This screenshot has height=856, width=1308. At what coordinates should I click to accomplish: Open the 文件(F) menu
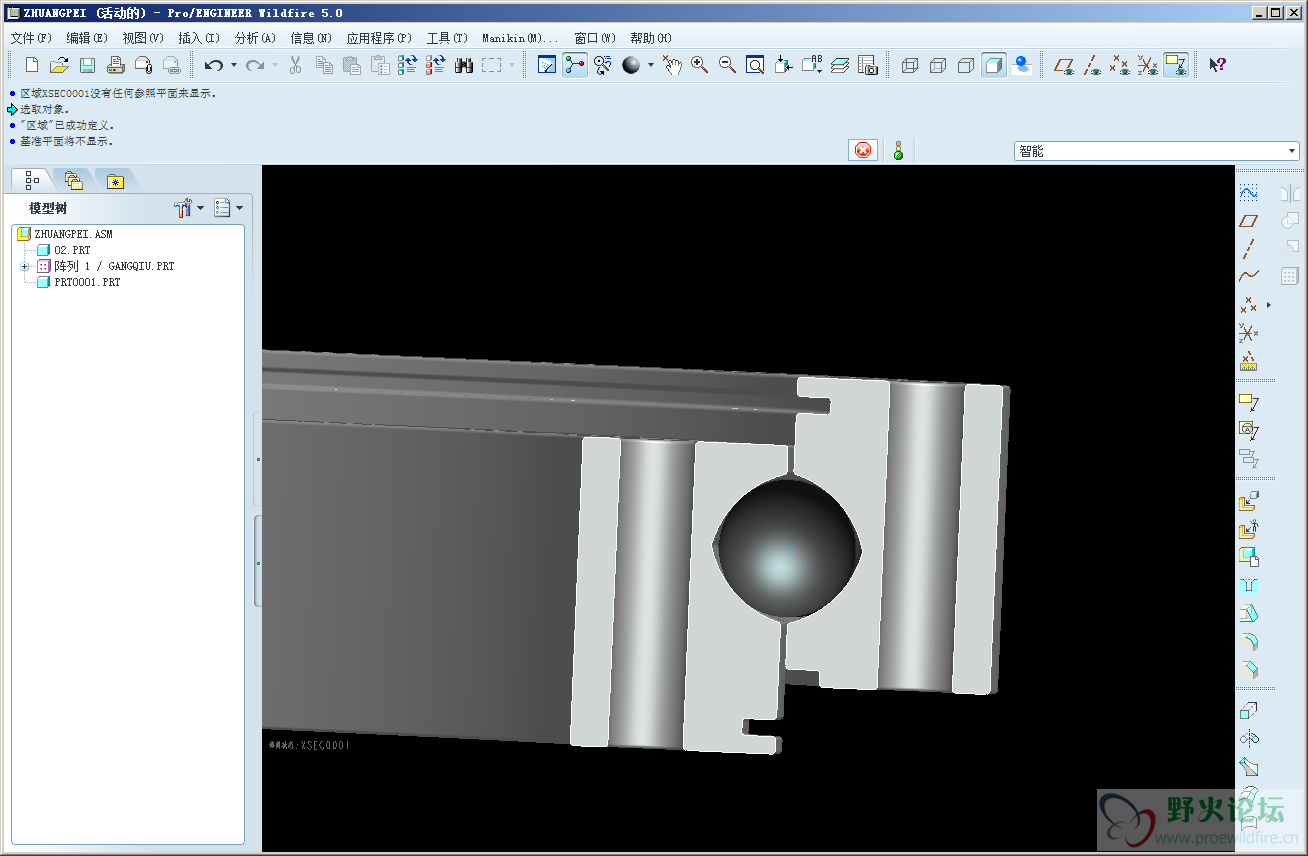pyautogui.click(x=30, y=38)
